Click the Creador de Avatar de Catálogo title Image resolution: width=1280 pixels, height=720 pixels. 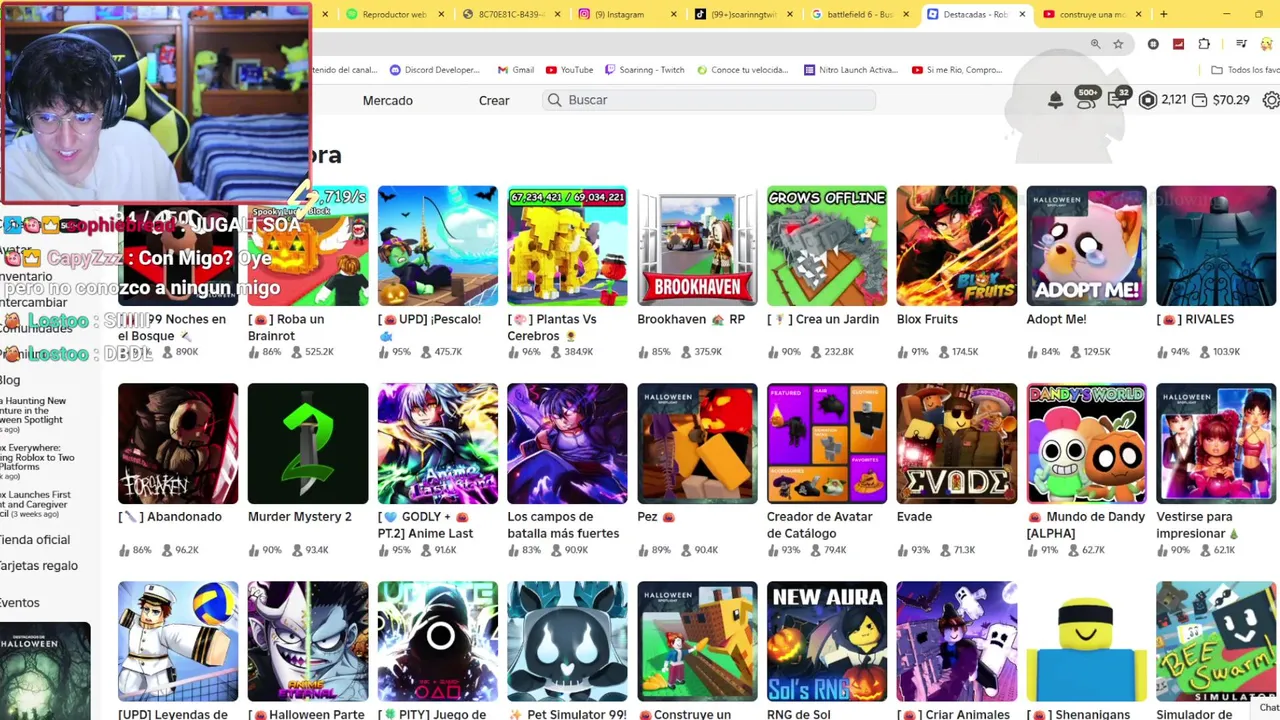click(820, 525)
